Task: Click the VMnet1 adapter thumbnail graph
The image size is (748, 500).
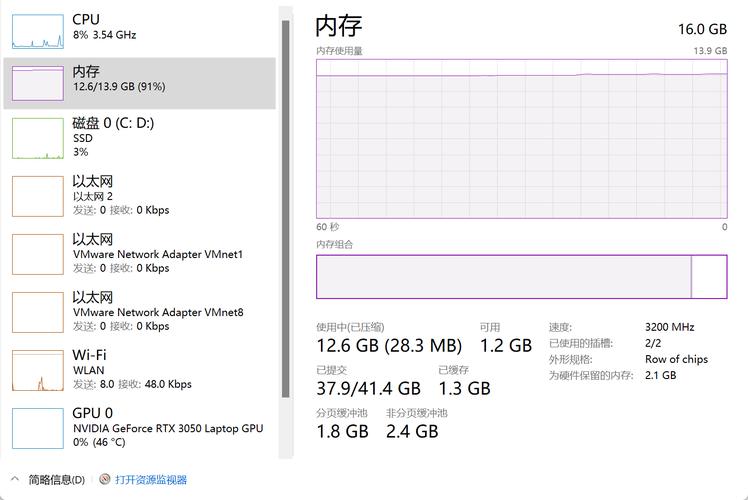Action: 37,254
